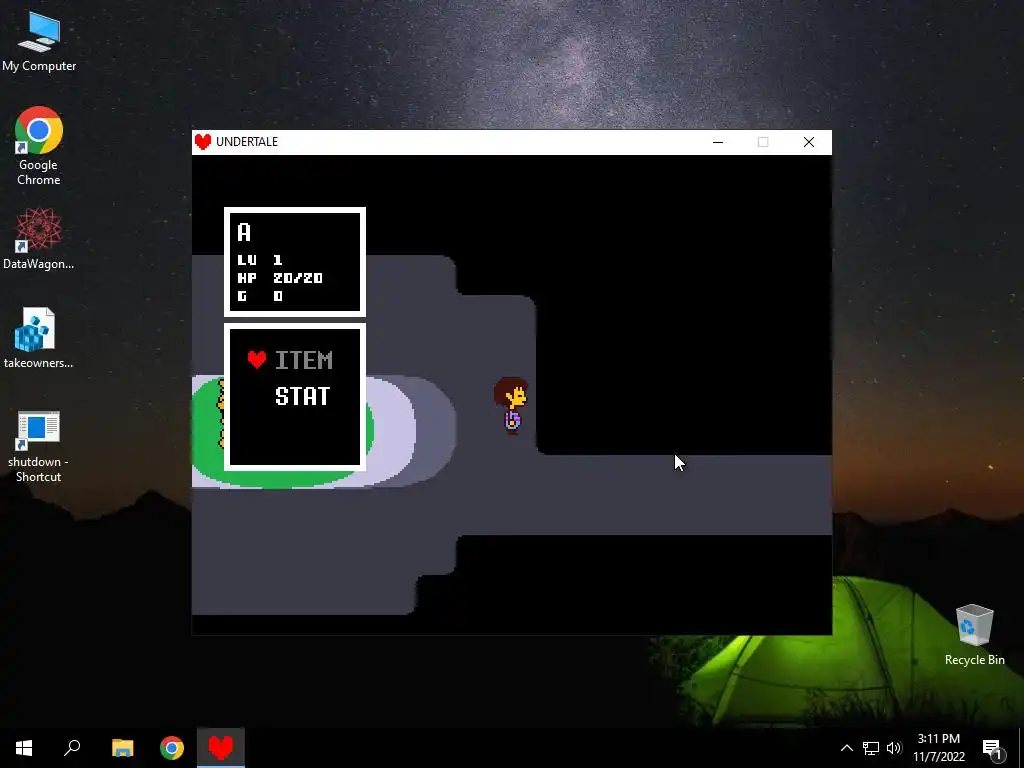1024x768 pixels.
Task: Select ITEM in the Undertale menu
Action: 304,360
